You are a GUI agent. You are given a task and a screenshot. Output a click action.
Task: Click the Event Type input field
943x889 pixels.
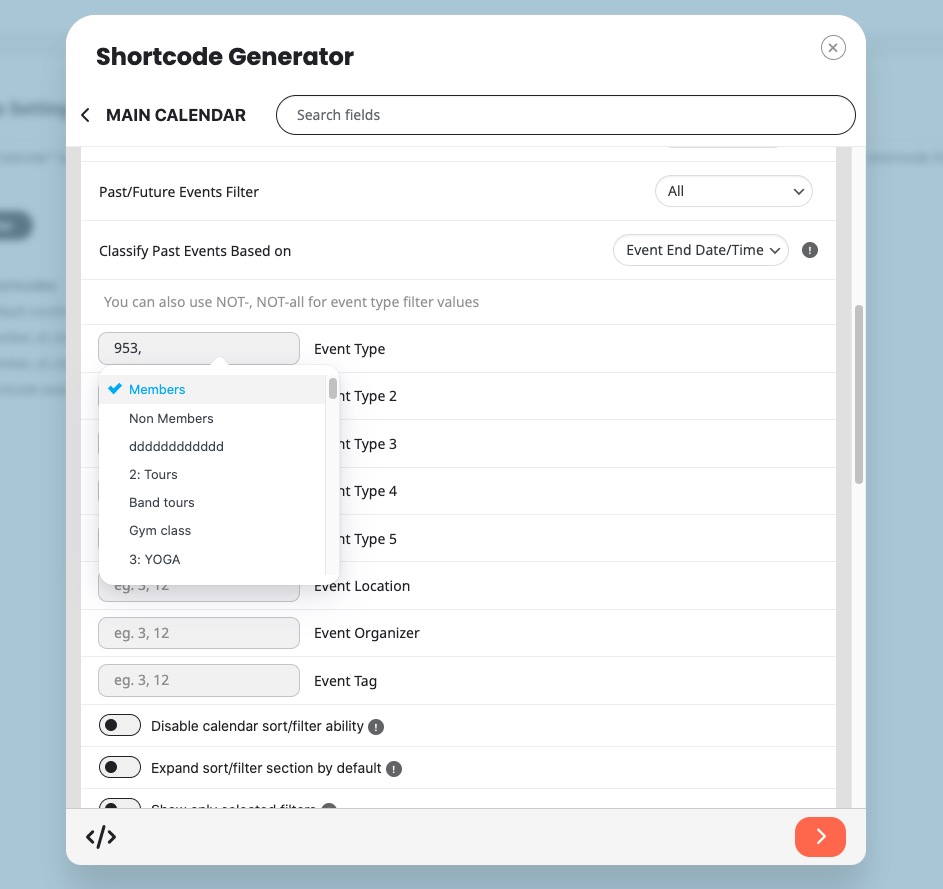click(199, 349)
